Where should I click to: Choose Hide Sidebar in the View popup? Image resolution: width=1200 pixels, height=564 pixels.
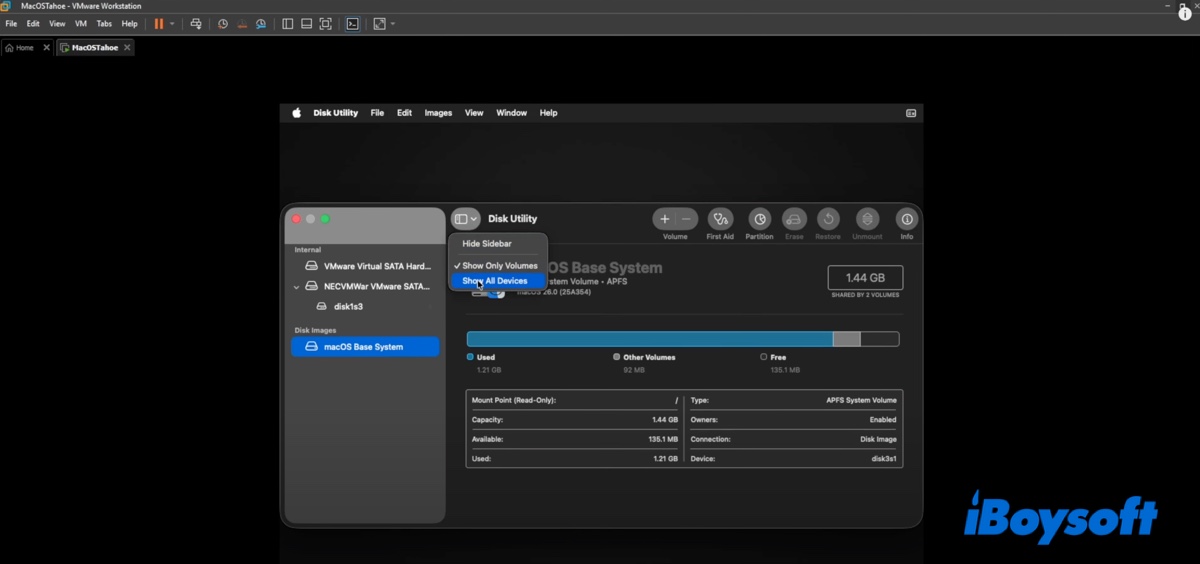487,244
